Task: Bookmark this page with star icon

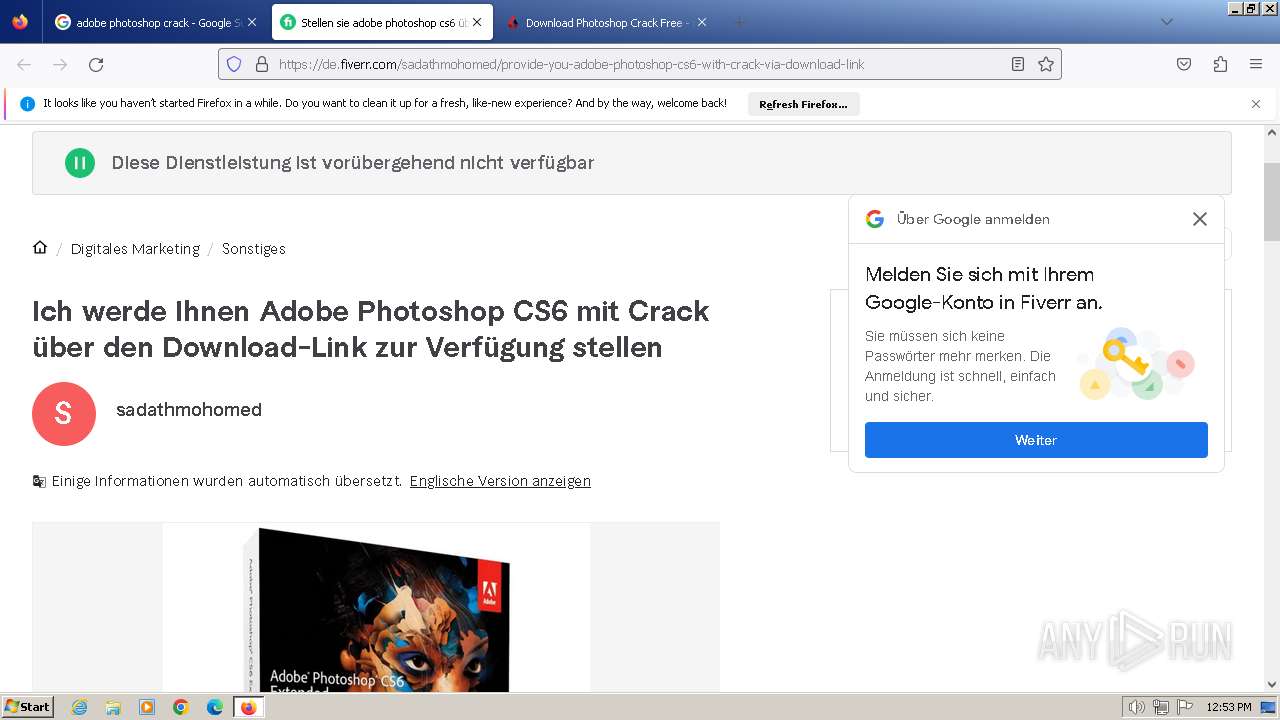Action: (x=1046, y=64)
